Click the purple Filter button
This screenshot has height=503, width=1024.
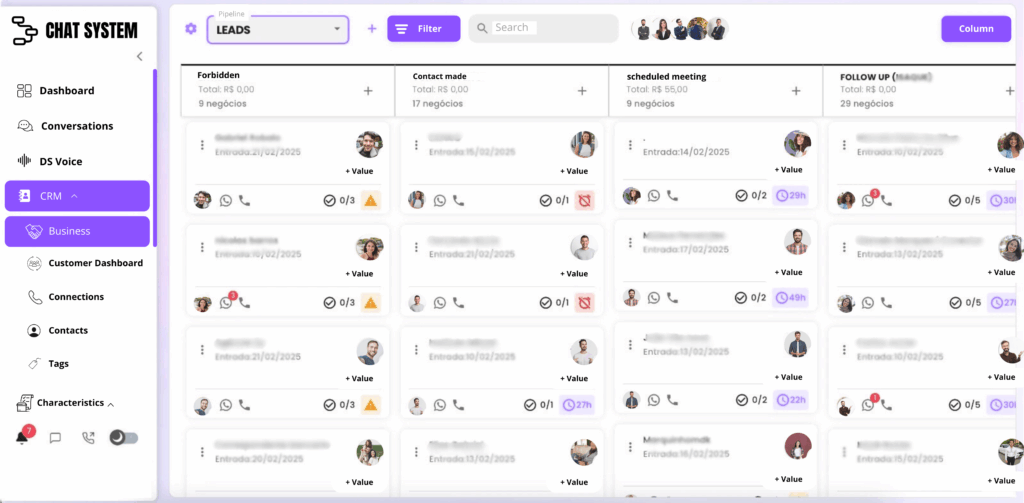click(x=424, y=29)
